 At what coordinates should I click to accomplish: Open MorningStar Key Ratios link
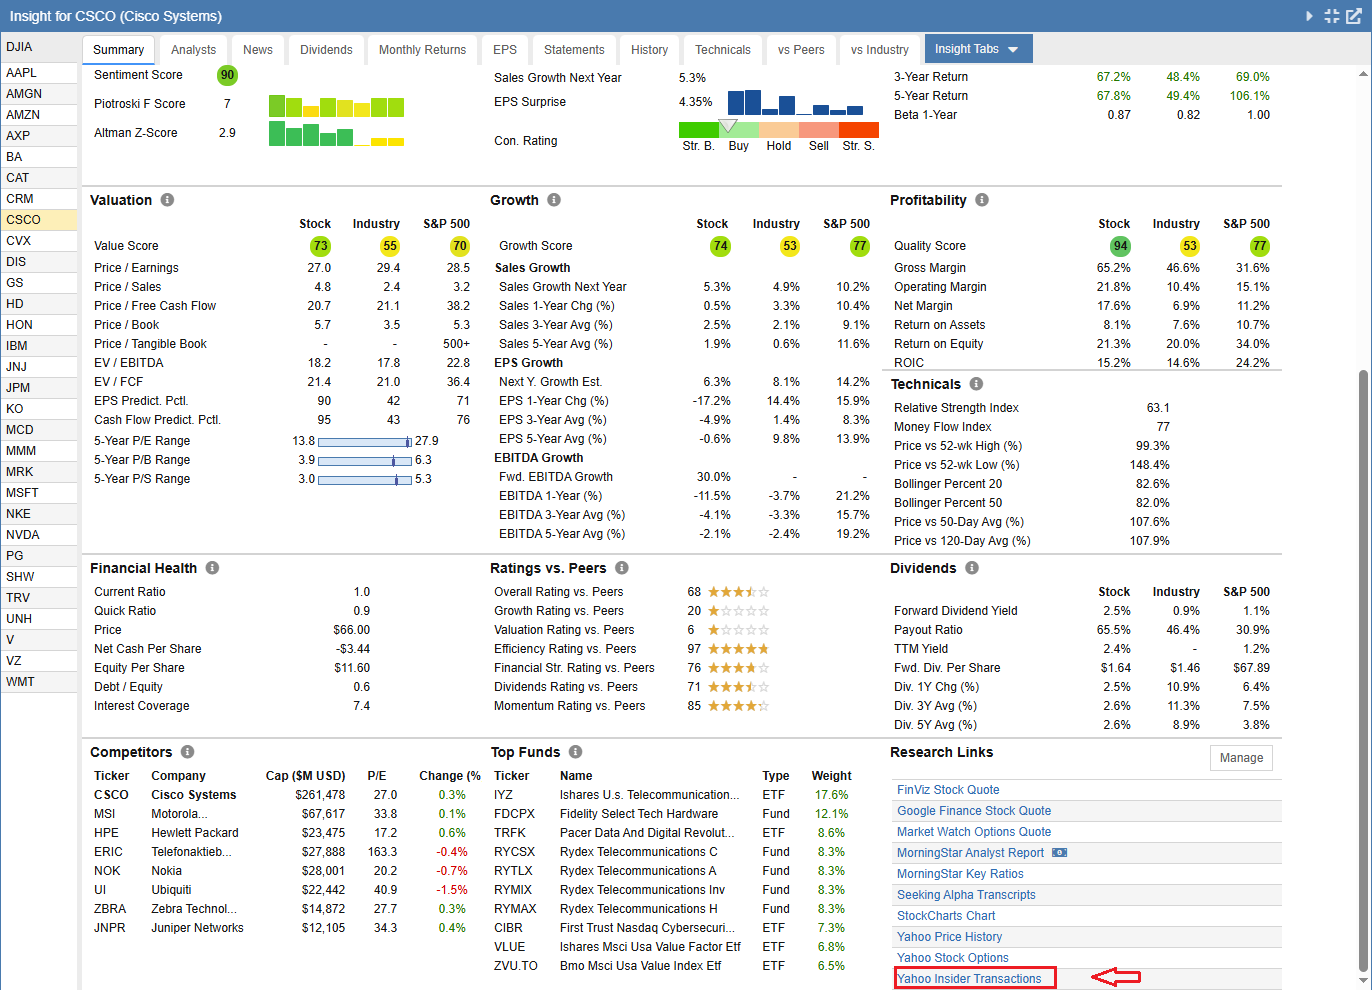(960, 874)
